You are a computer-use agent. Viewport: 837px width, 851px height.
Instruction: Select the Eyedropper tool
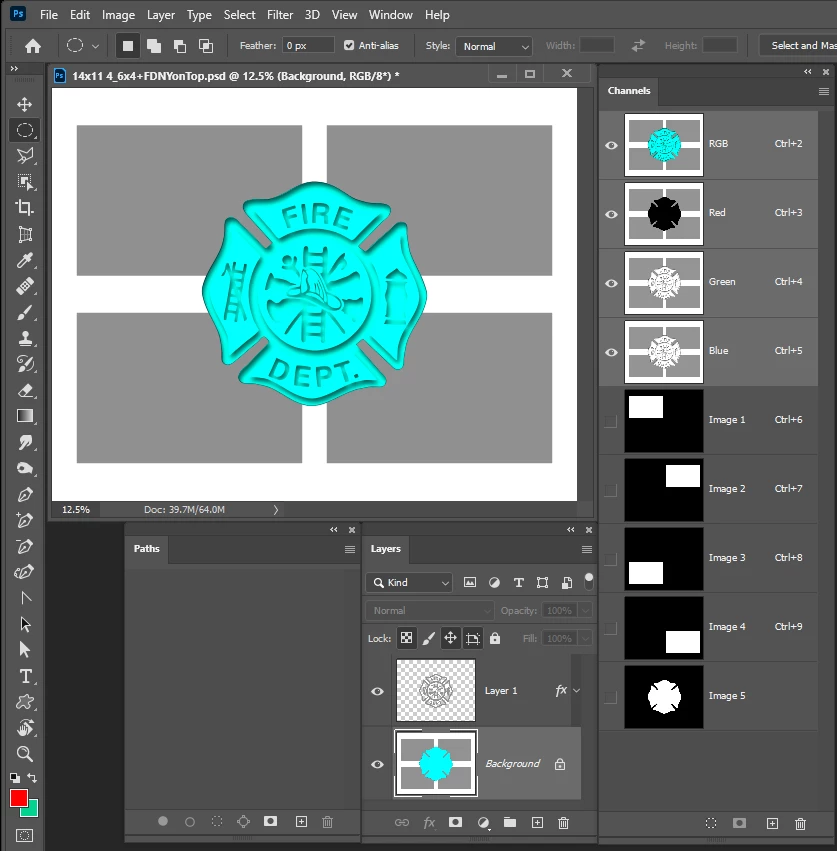(x=24, y=260)
